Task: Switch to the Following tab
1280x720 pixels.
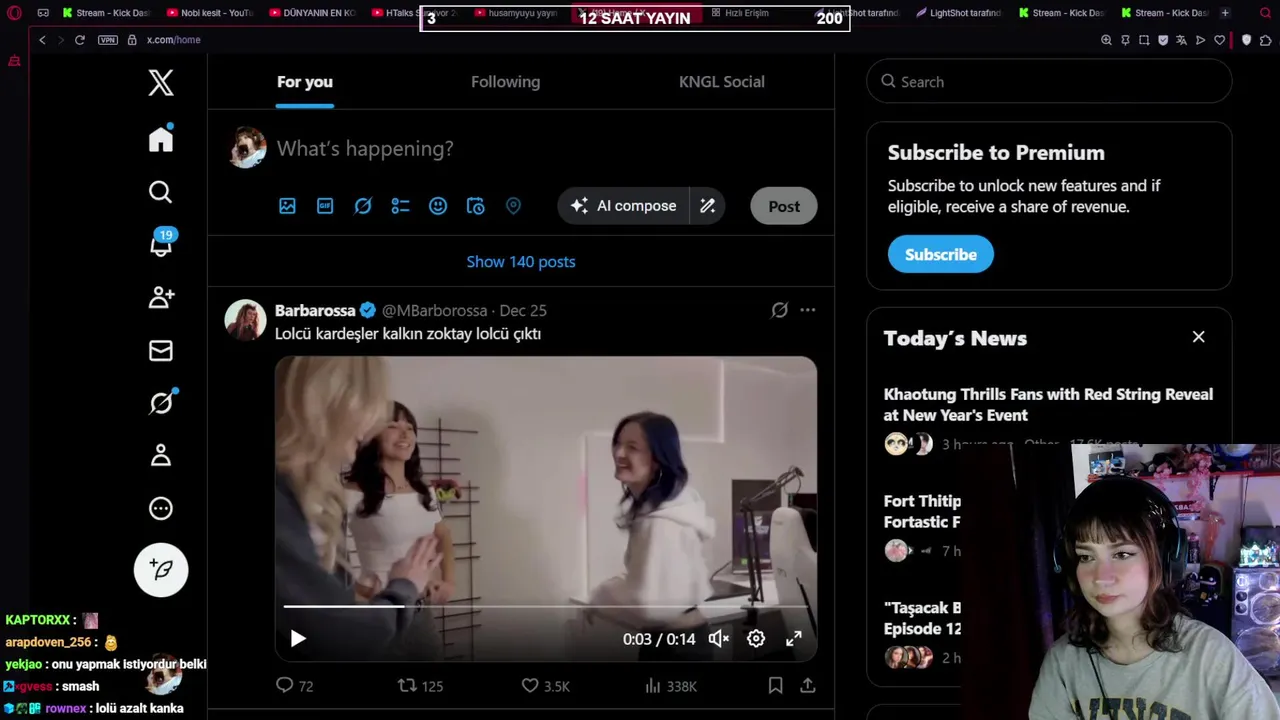Action: [x=505, y=82]
